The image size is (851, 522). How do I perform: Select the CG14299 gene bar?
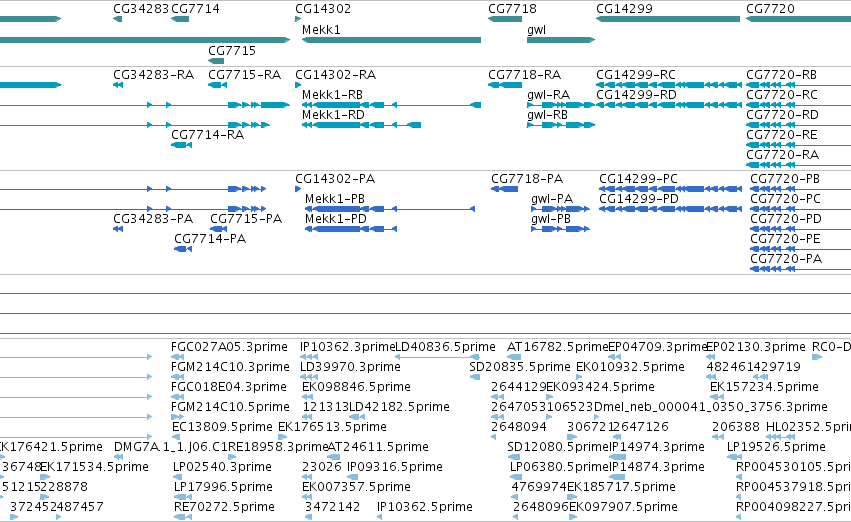[668, 19]
